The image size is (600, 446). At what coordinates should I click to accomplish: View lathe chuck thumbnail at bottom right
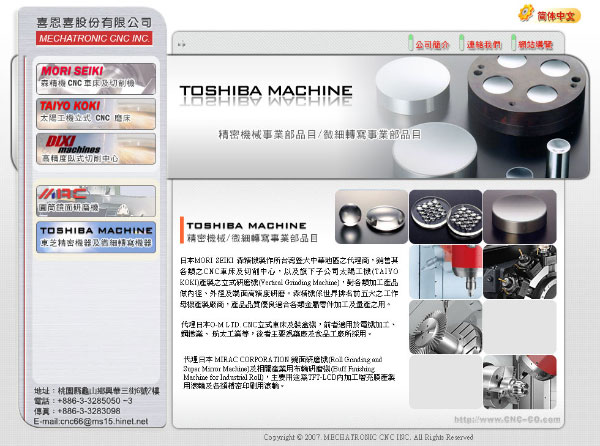[x=520, y=382]
